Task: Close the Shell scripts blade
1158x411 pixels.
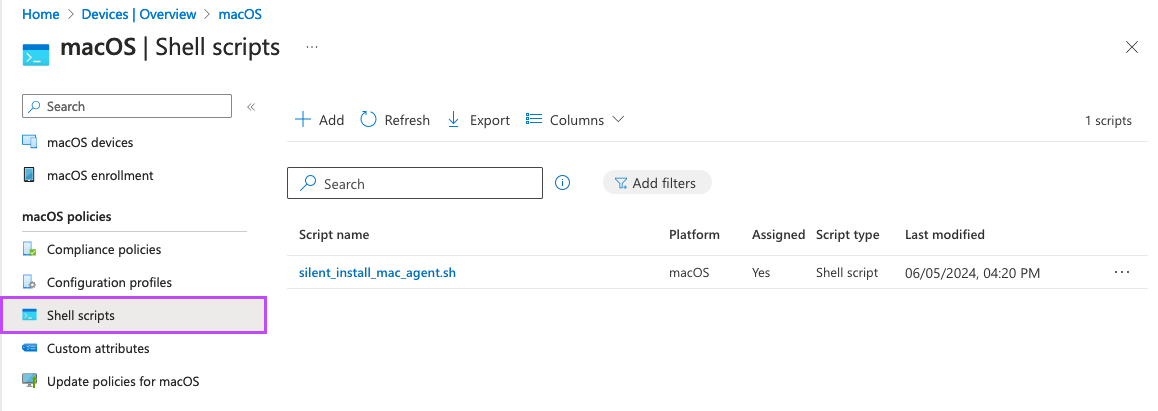Action: [x=1132, y=47]
